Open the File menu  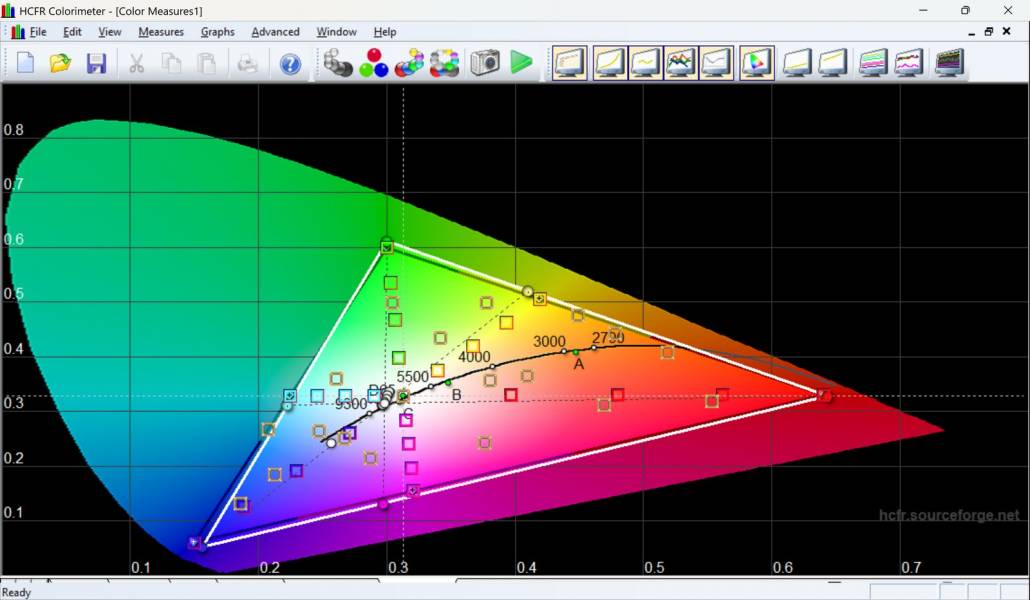tap(37, 32)
